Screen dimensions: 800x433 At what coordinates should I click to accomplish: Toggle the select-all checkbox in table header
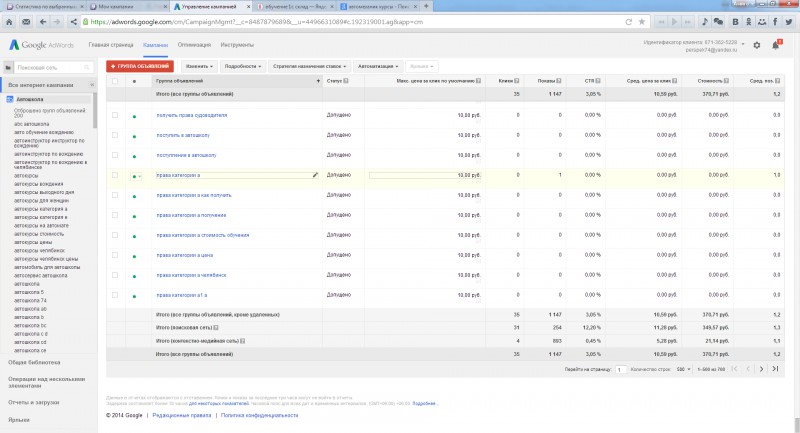114,79
